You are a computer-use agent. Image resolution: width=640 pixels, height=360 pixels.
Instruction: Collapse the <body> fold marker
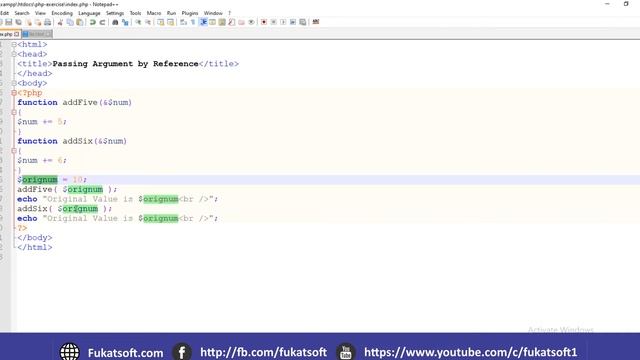(x=14, y=83)
